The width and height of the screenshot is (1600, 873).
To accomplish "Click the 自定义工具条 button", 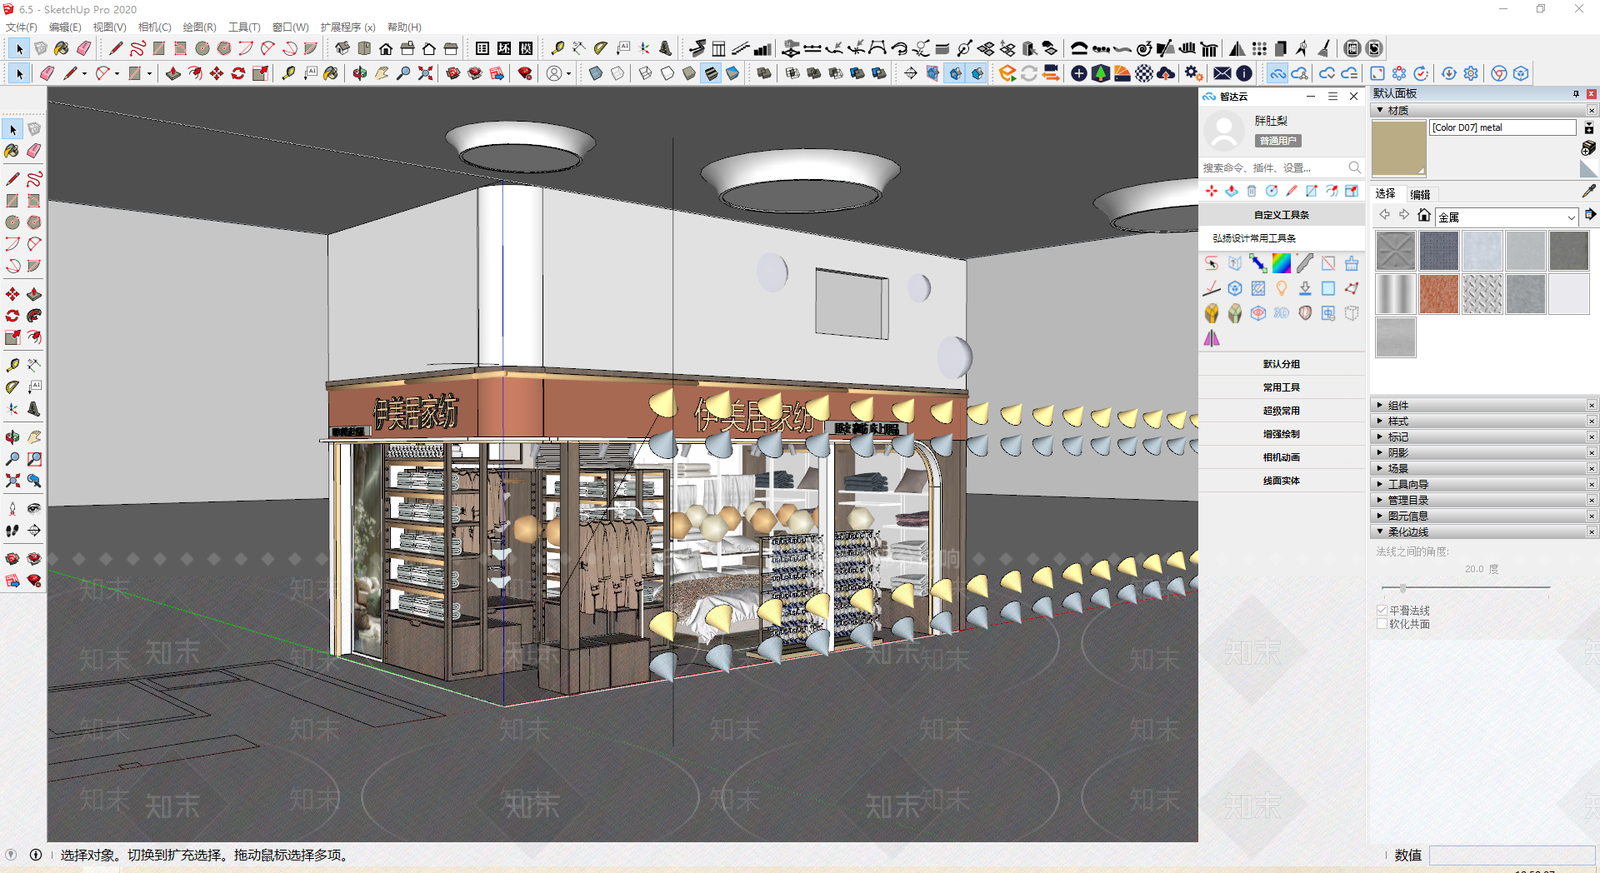I will tap(1282, 215).
